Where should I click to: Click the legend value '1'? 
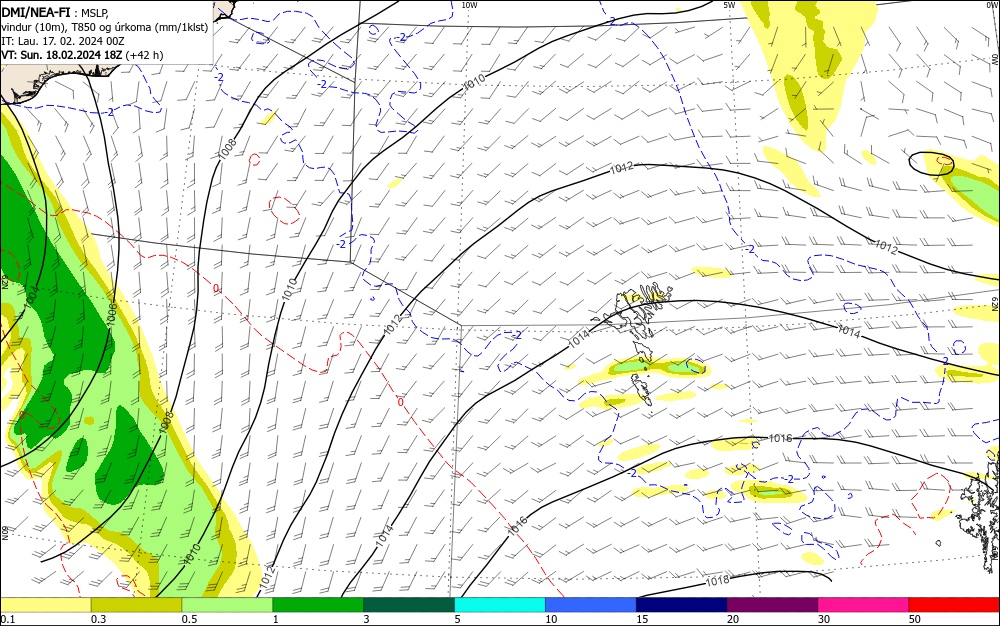(276, 619)
